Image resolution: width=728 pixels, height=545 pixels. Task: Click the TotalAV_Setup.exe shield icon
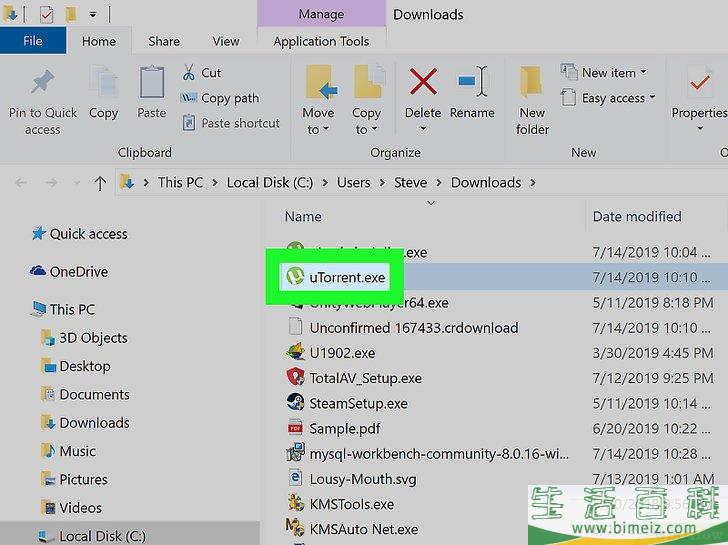(x=295, y=377)
